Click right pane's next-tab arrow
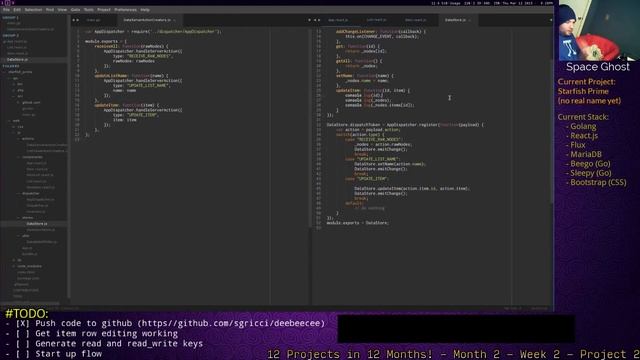Screen dimensions: 640x360 tap(319, 20)
